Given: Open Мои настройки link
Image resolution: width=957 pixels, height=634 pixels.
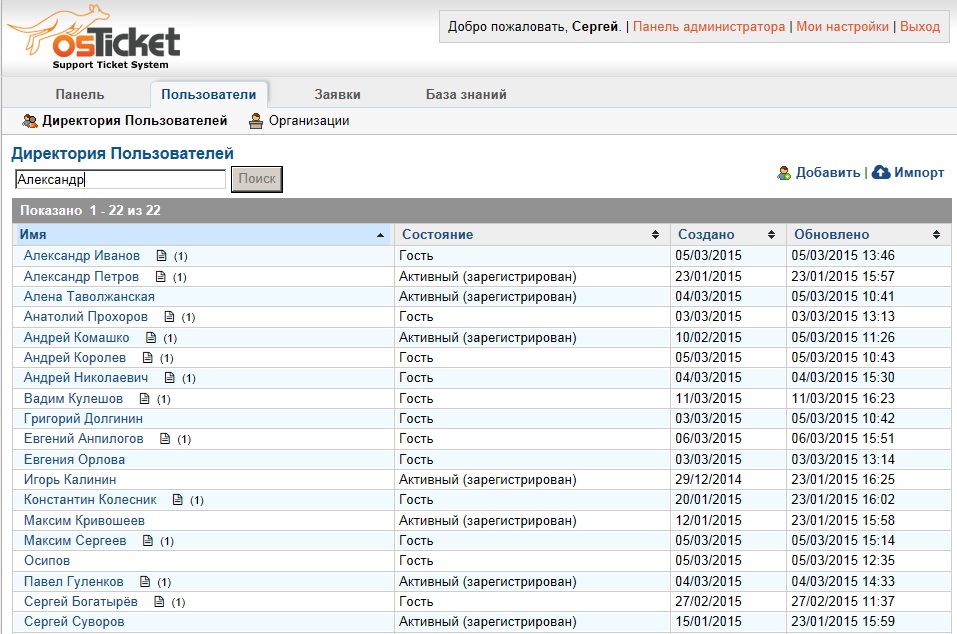Looking at the screenshot, I should pyautogui.click(x=842, y=27).
